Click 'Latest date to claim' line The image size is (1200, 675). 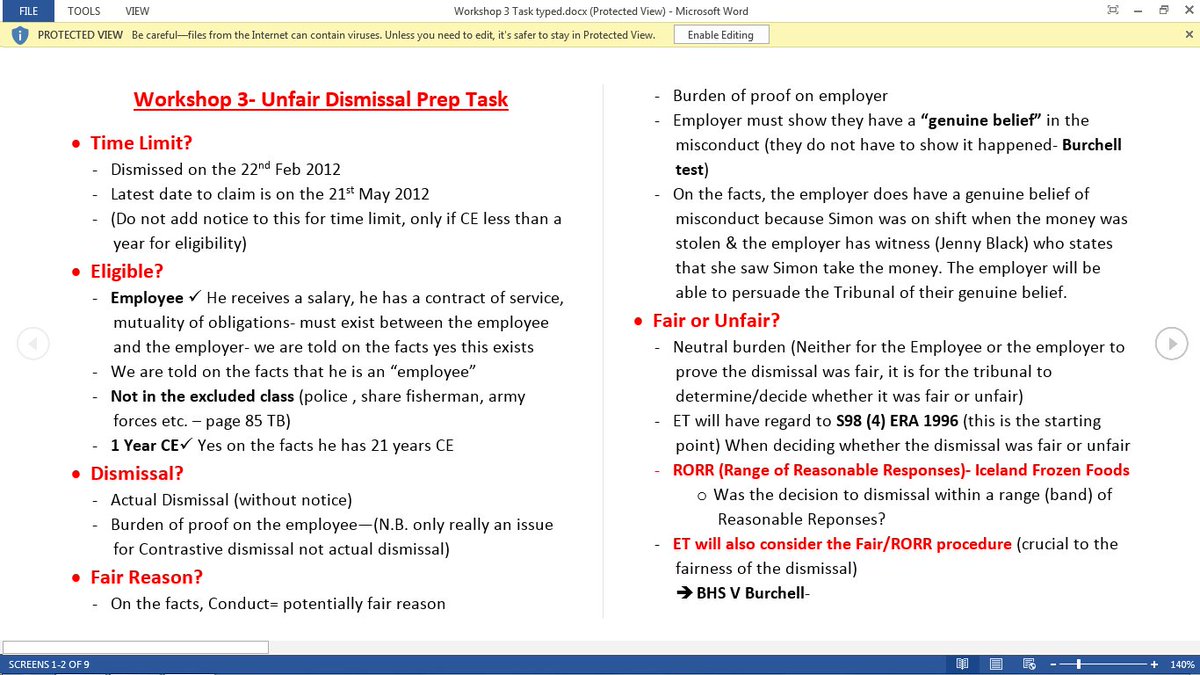click(270, 194)
